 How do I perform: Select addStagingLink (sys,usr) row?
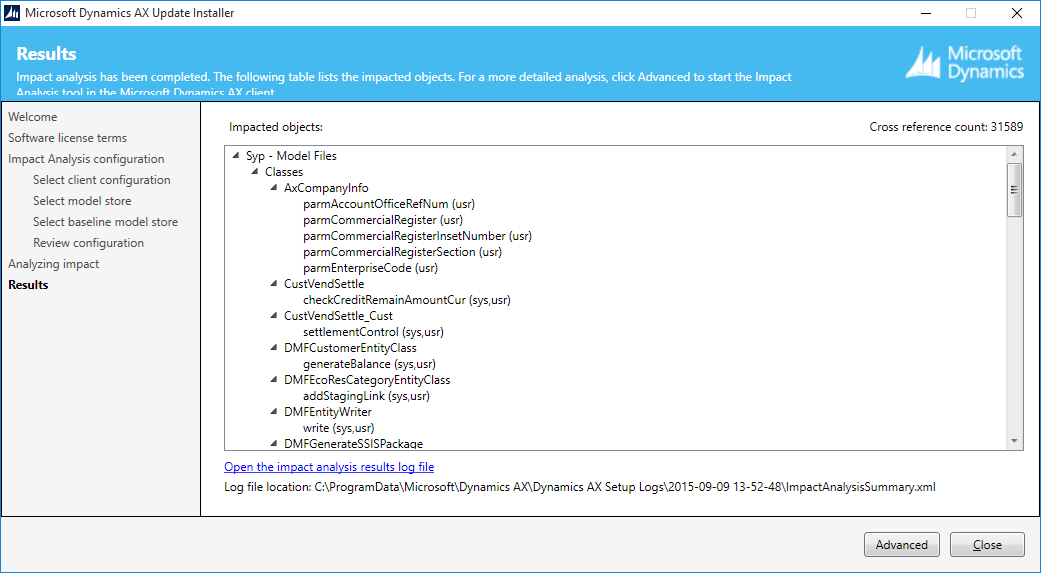tap(366, 396)
